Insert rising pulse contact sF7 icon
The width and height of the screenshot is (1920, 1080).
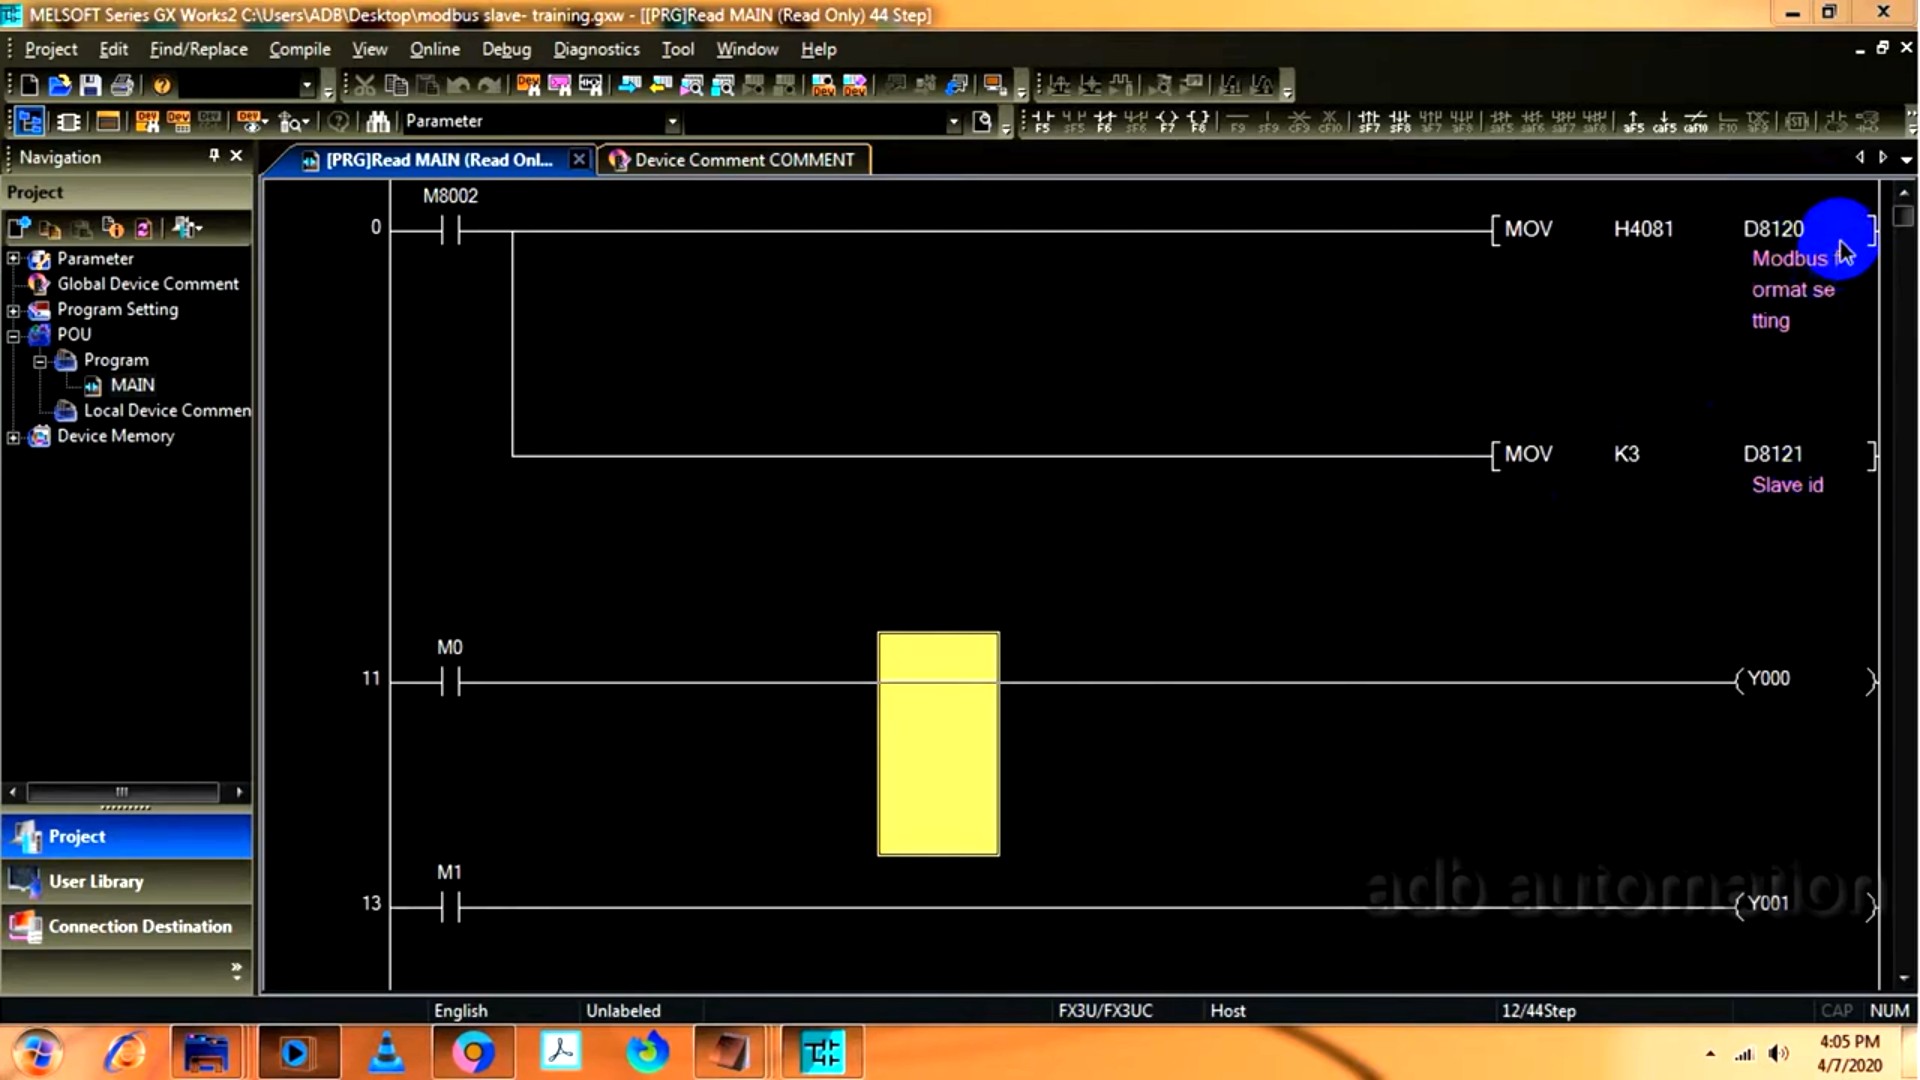[x=1369, y=122]
